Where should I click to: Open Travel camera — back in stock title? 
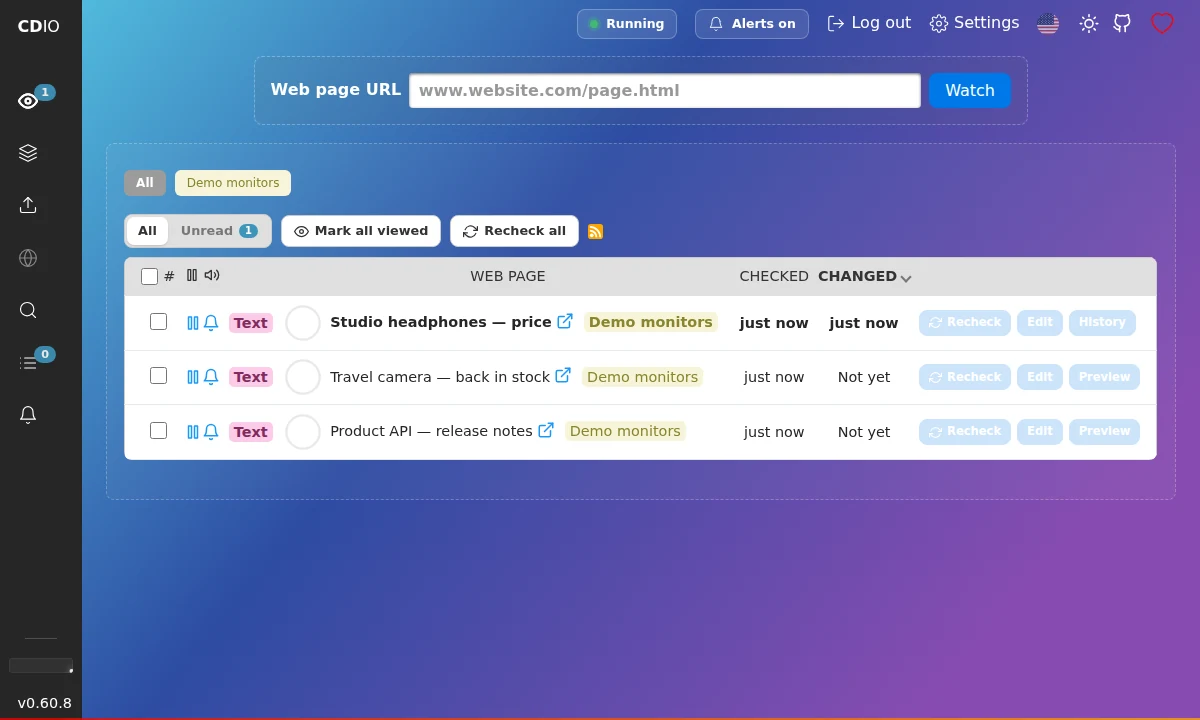(440, 377)
